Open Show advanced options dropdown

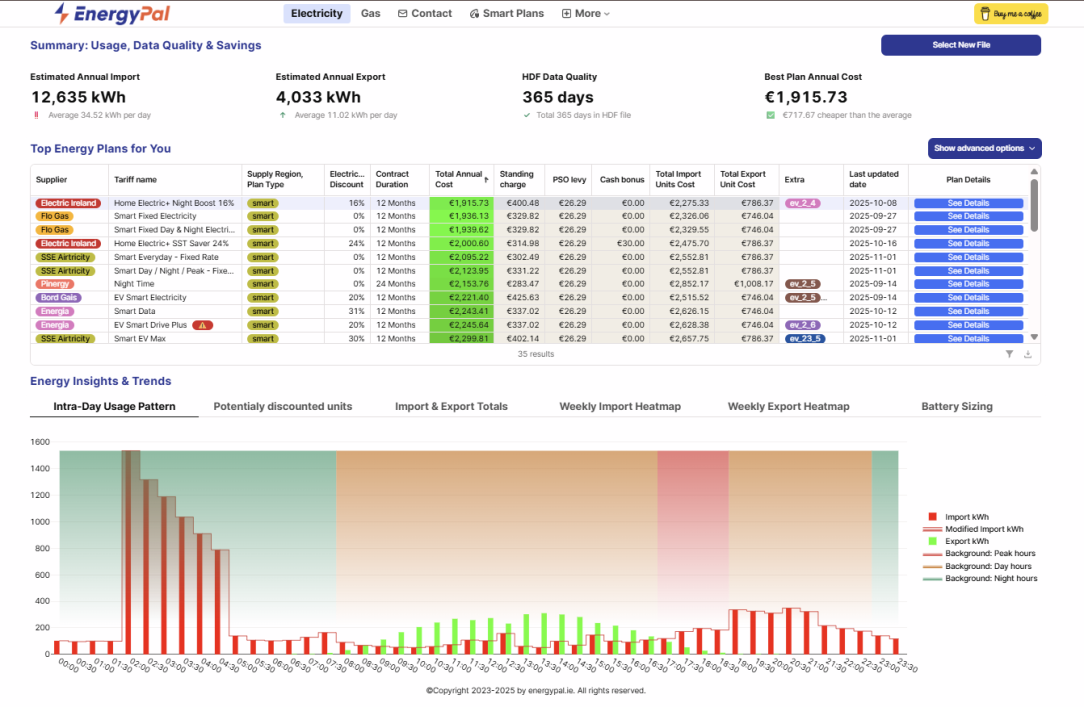984,149
